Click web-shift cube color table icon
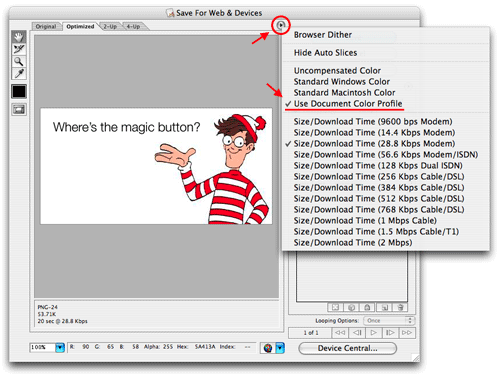Image resolution: width=500 pixels, height=374 pixels. pos(352,307)
